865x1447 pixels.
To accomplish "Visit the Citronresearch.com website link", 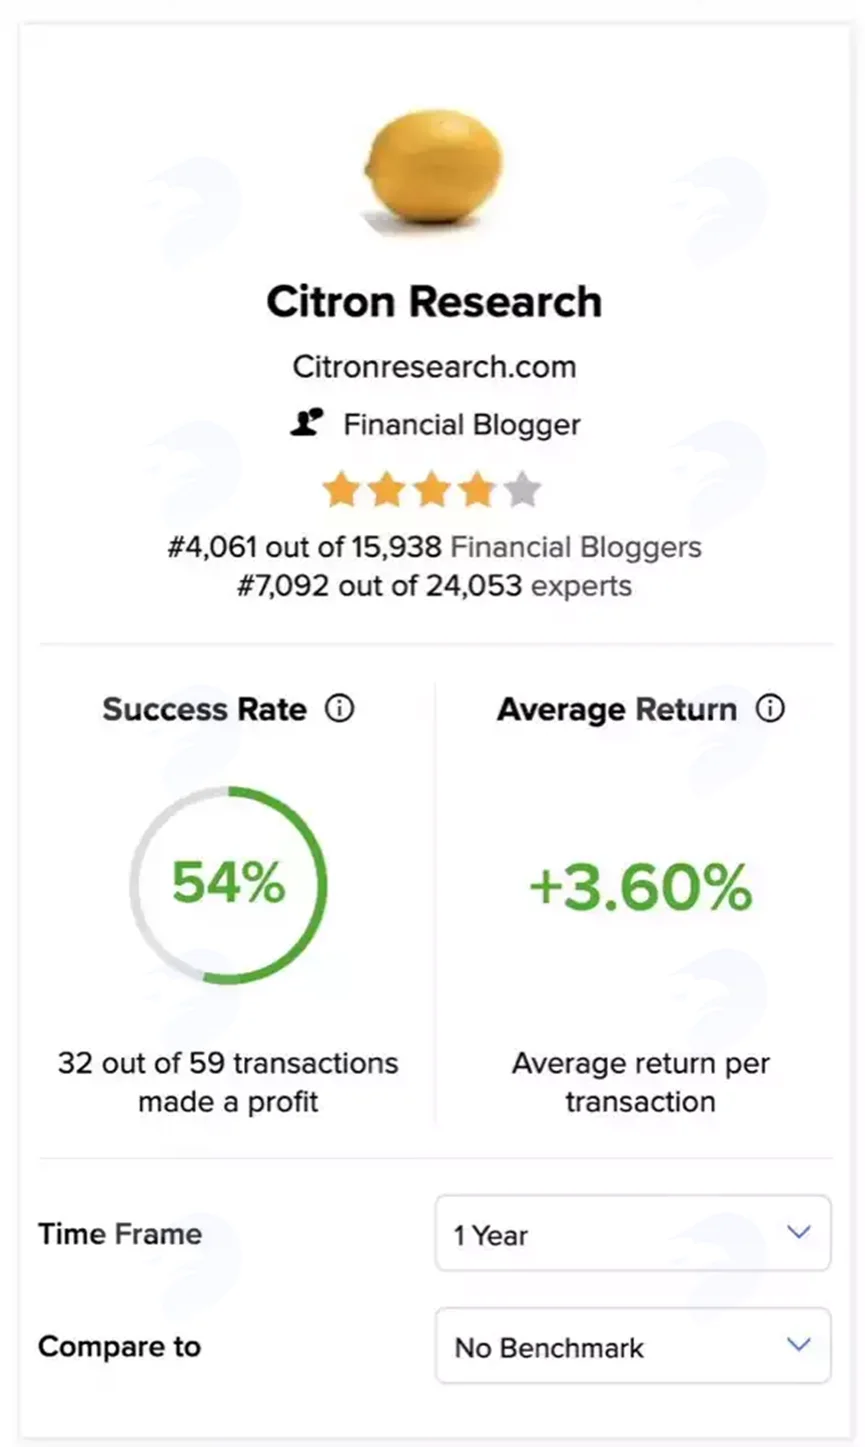I will point(434,366).
